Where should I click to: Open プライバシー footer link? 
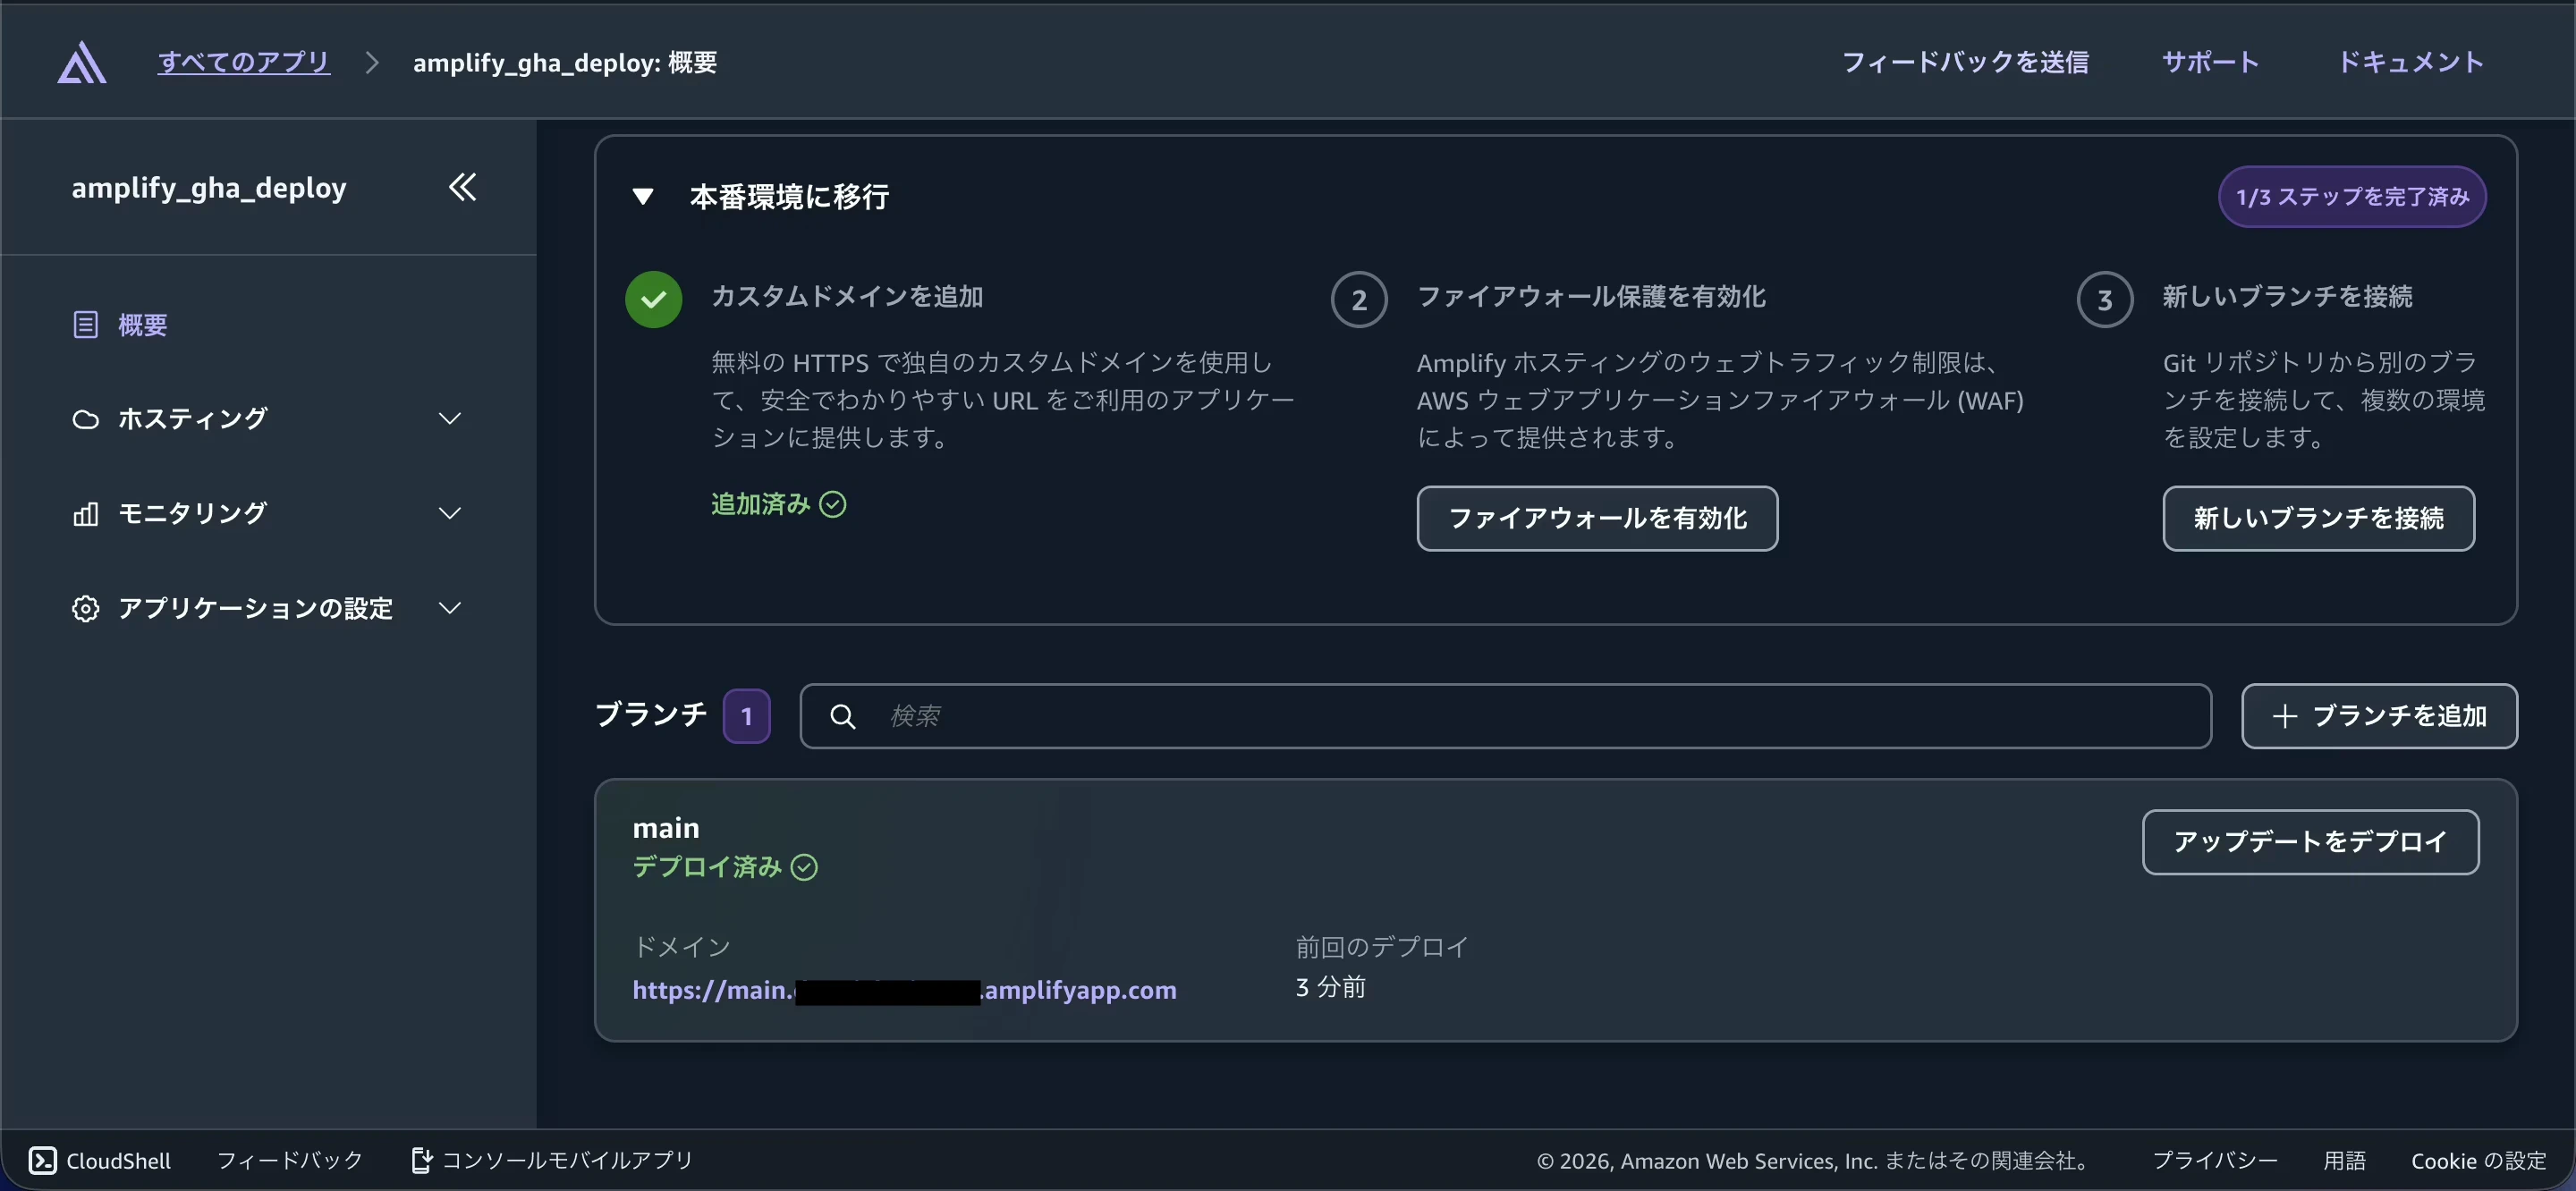pos(2215,1160)
